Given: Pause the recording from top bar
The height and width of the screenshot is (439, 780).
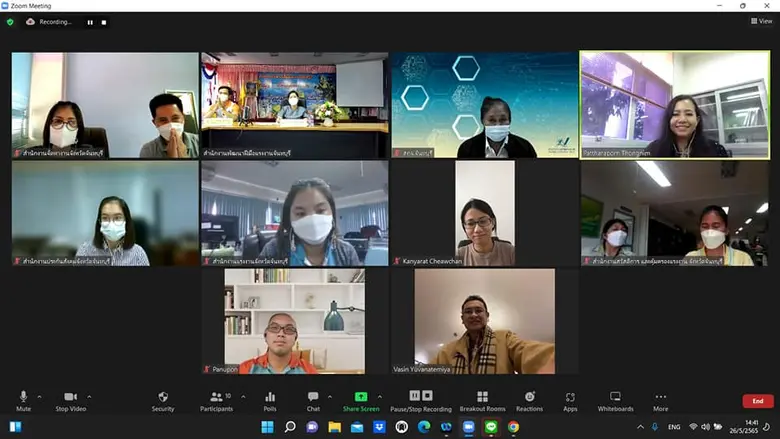Looking at the screenshot, I should (x=90, y=22).
